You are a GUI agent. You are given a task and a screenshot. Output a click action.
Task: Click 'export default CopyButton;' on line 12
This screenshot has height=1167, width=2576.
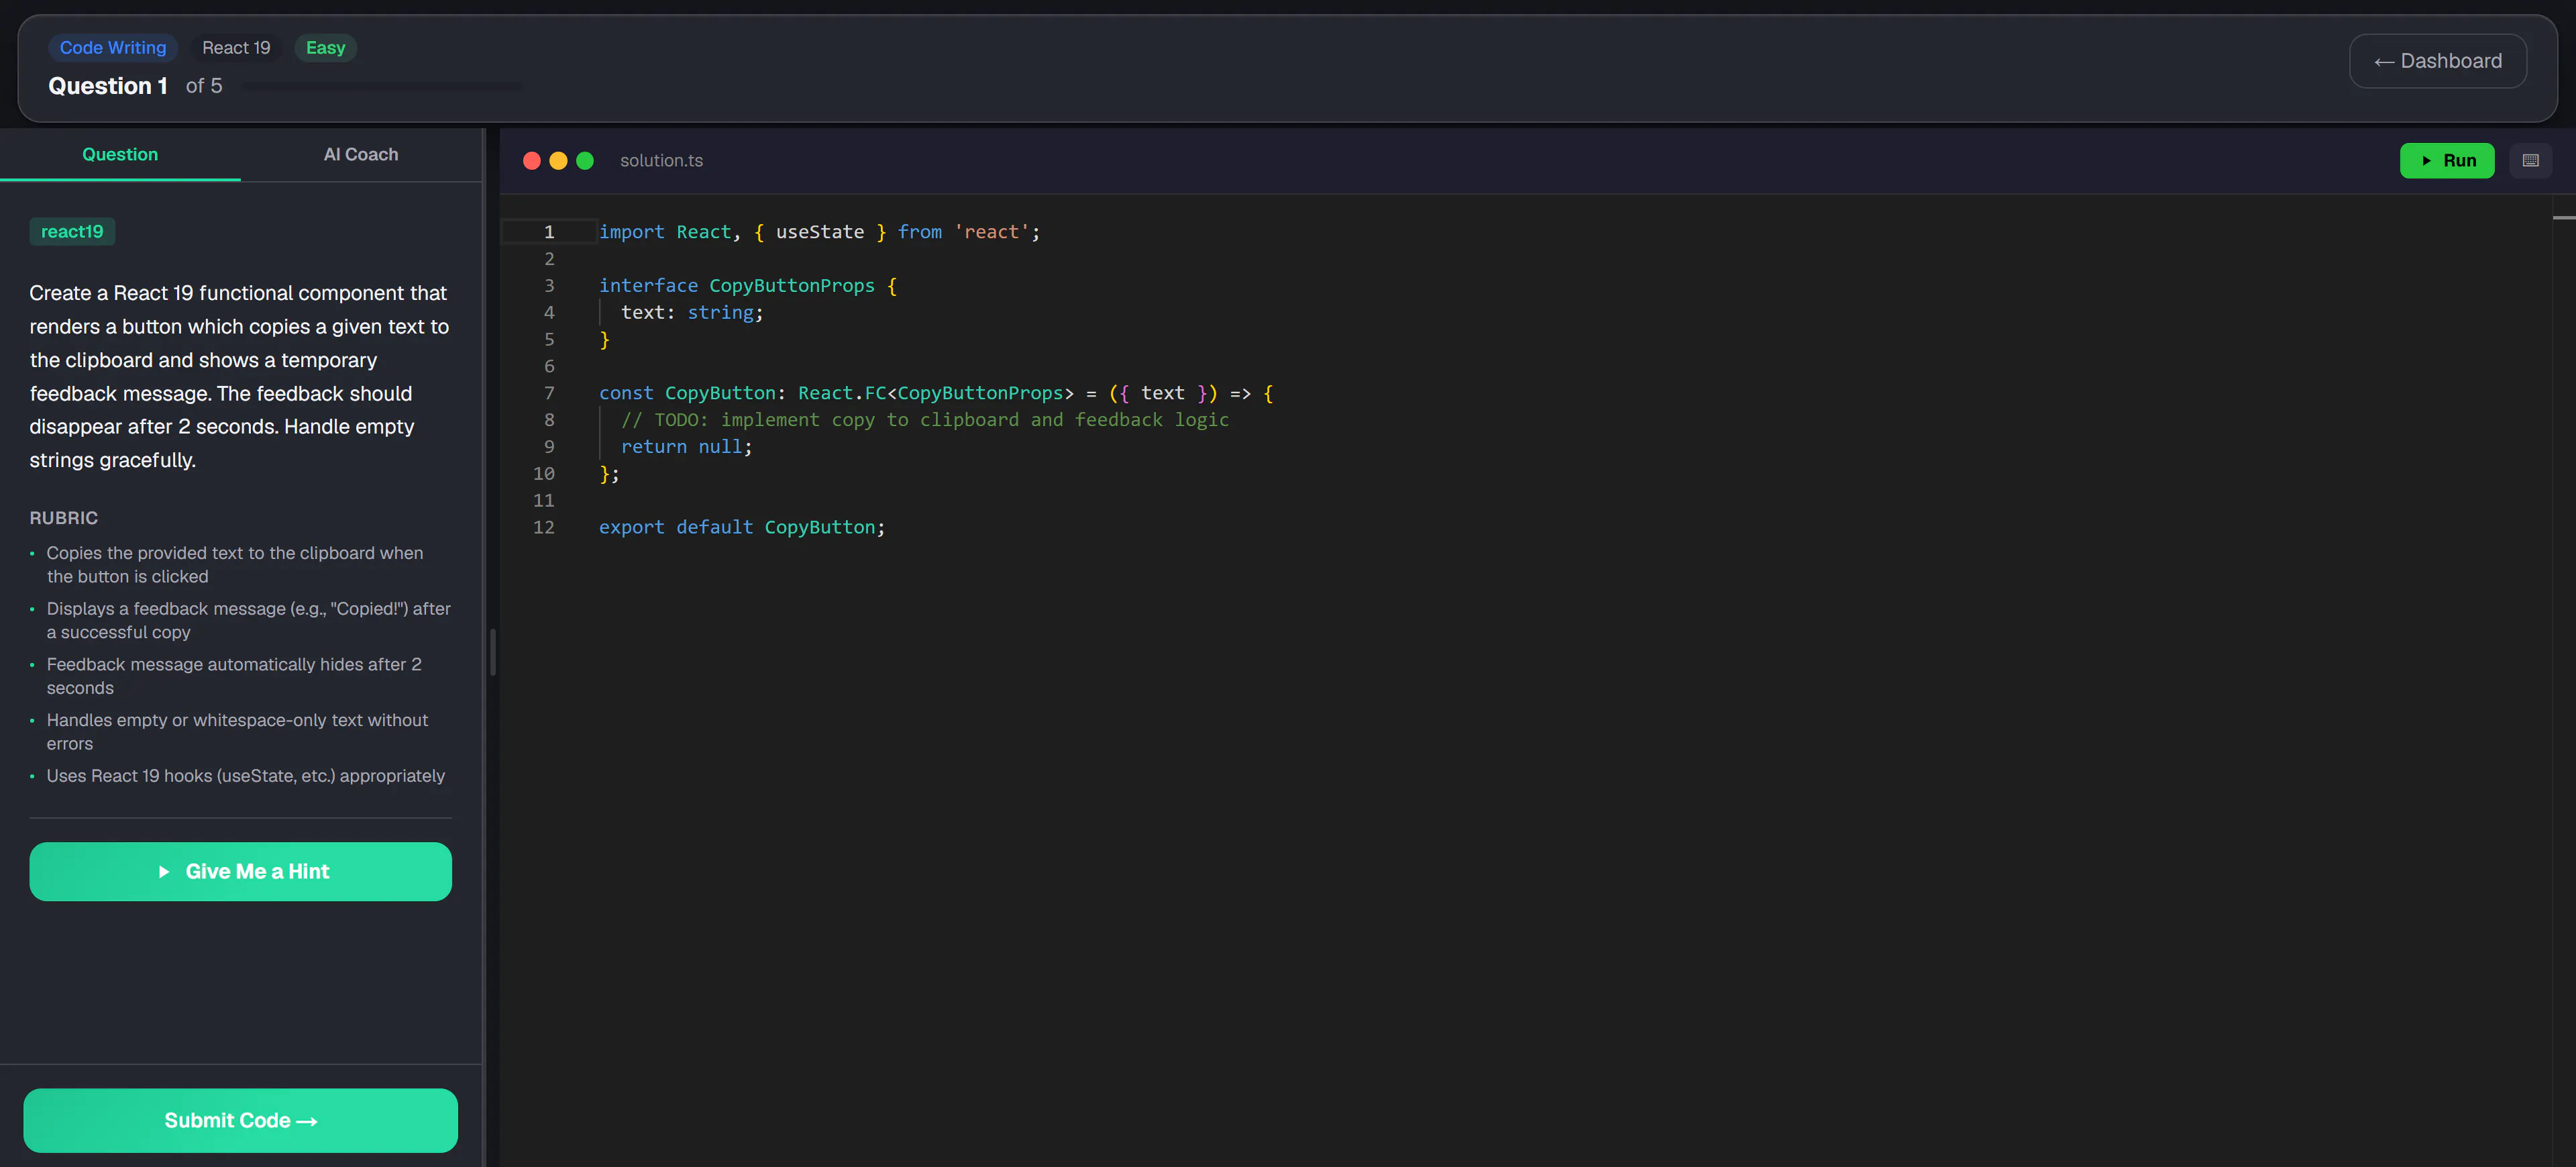tap(742, 527)
